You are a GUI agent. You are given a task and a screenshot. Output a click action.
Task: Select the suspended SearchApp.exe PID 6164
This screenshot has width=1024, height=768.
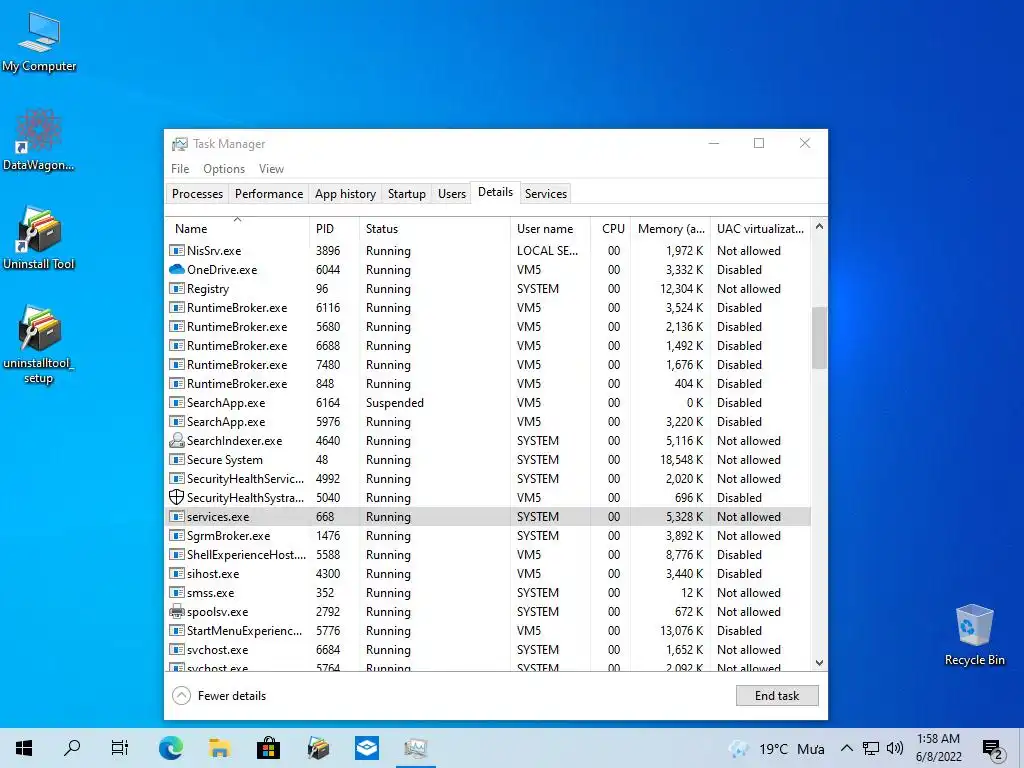coord(488,403)
